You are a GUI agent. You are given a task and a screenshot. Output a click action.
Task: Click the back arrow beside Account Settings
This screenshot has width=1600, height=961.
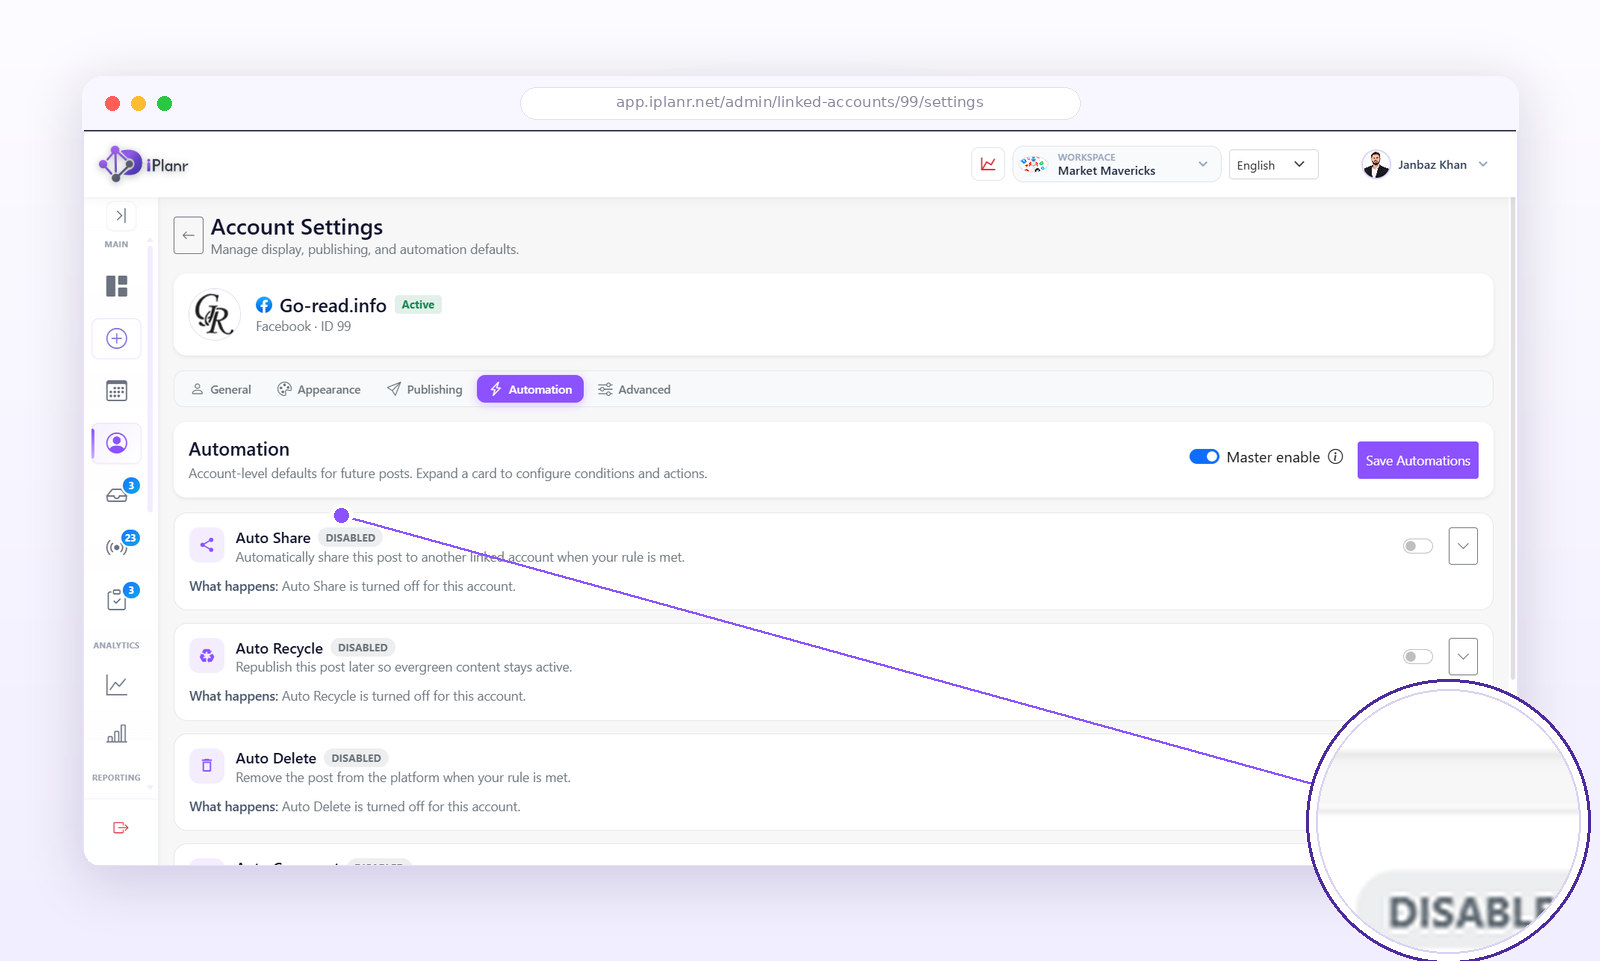point(188,235)
